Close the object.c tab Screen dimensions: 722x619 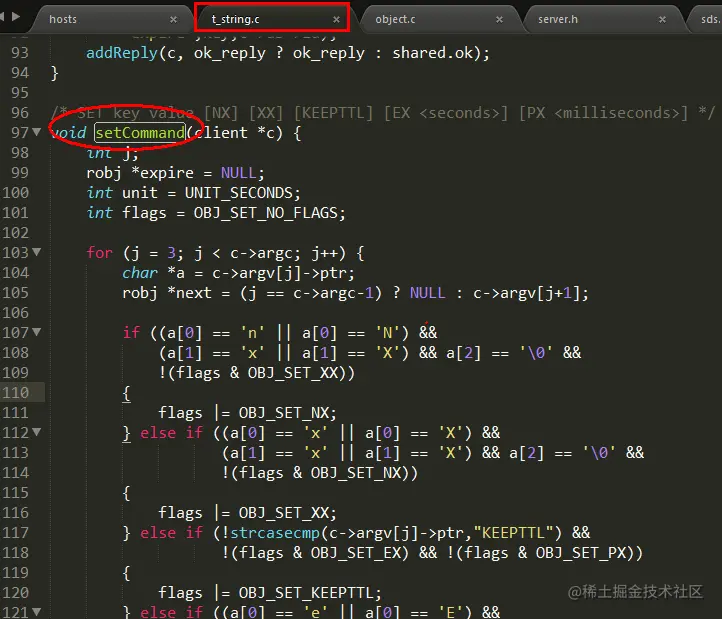(x=499, y=19)
